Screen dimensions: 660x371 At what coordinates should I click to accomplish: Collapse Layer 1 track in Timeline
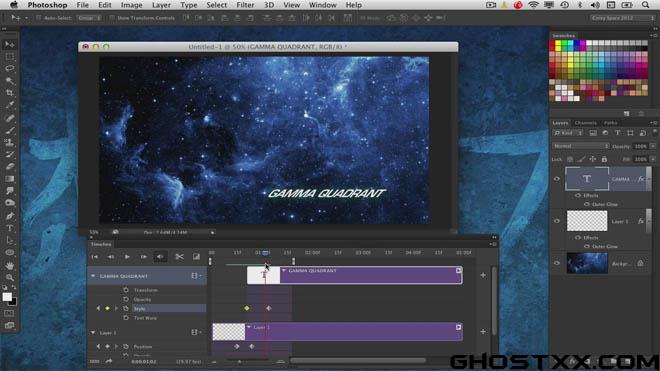[93, 333]
